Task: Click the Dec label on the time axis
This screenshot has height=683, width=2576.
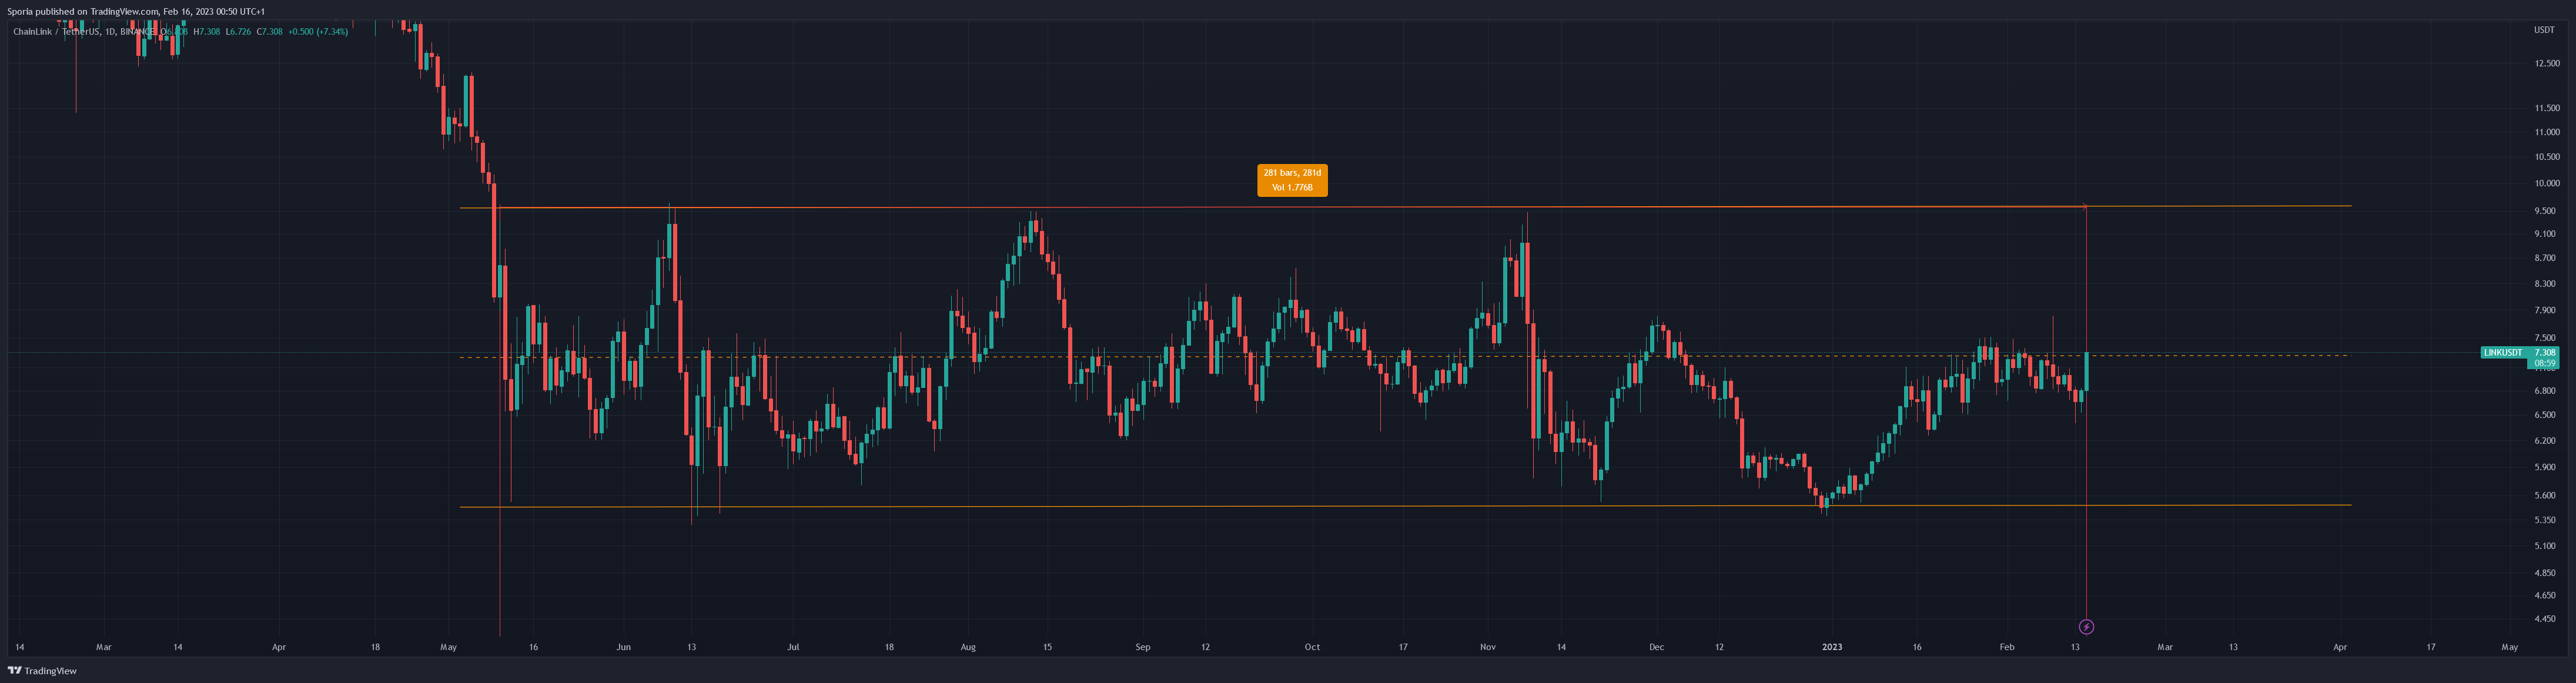Action: coord(1657,647)
